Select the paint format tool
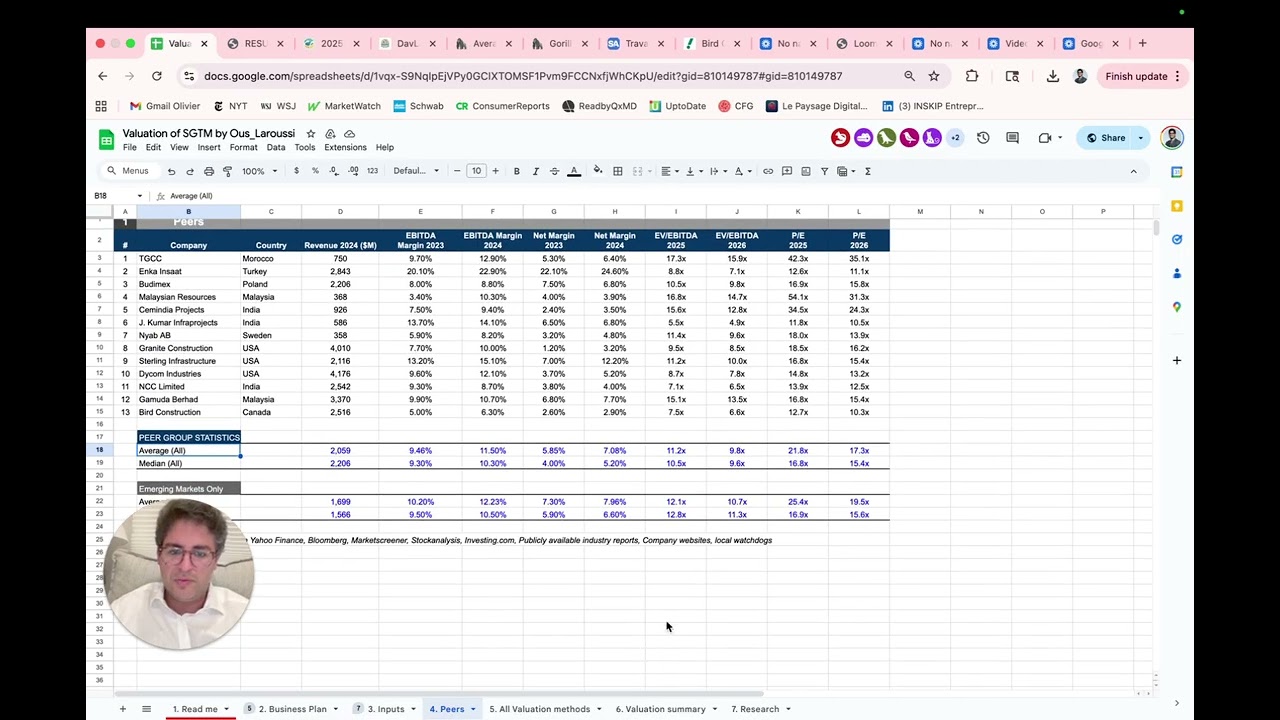The height and width of the screenshot is (720, 1280). 228,171
